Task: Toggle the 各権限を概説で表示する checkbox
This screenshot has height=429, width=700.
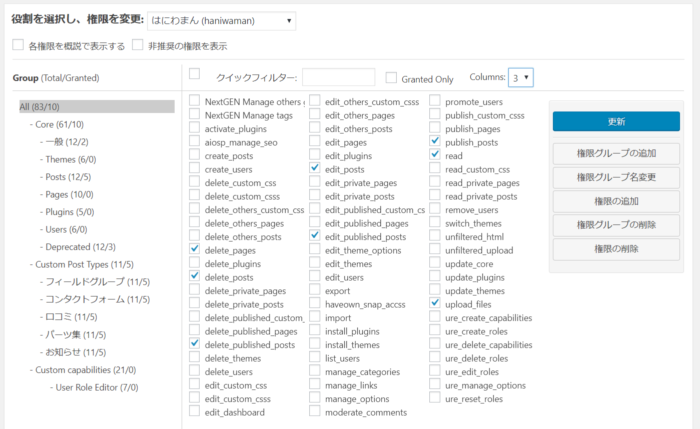Action: pos(17,45)
